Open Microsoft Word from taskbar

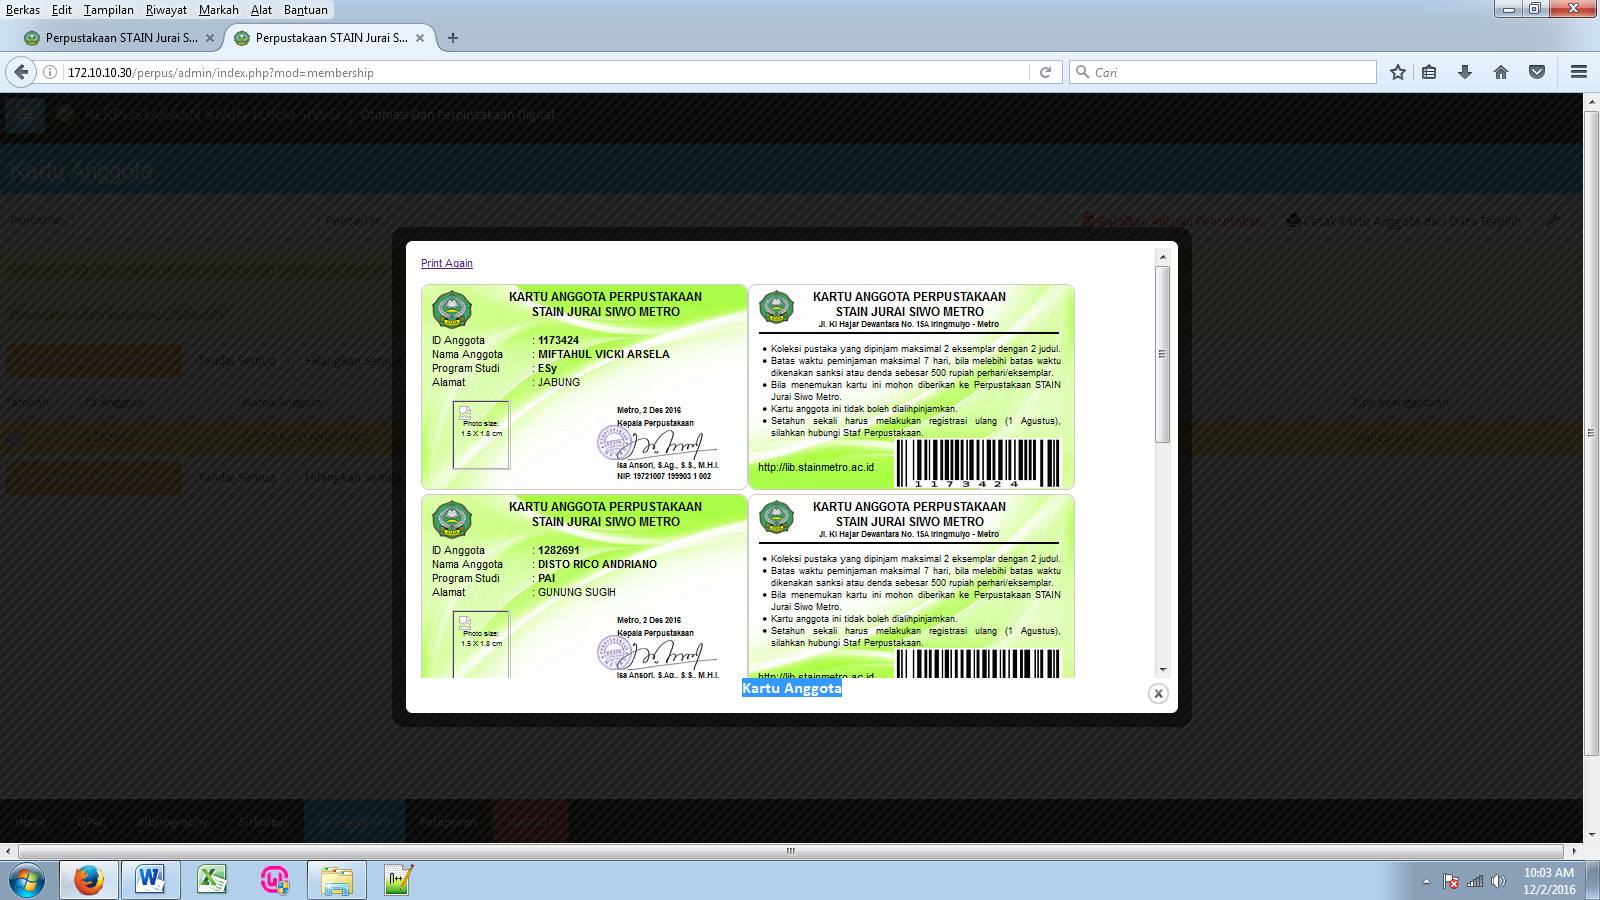point(150,880)
